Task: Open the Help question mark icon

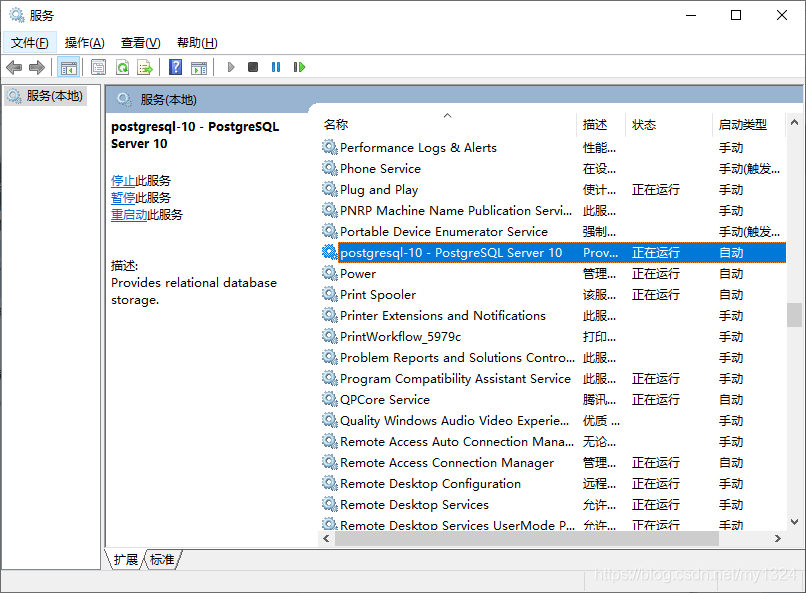Action: click(175, 67)
